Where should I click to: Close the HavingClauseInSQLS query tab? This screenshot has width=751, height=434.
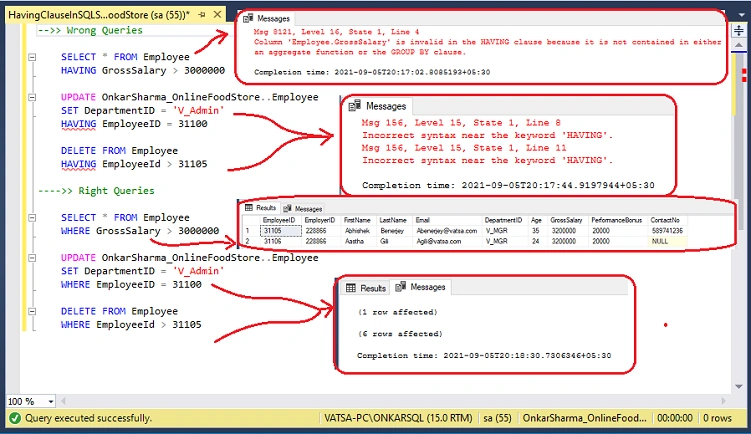pyautogui.click(x=217, y=14)
